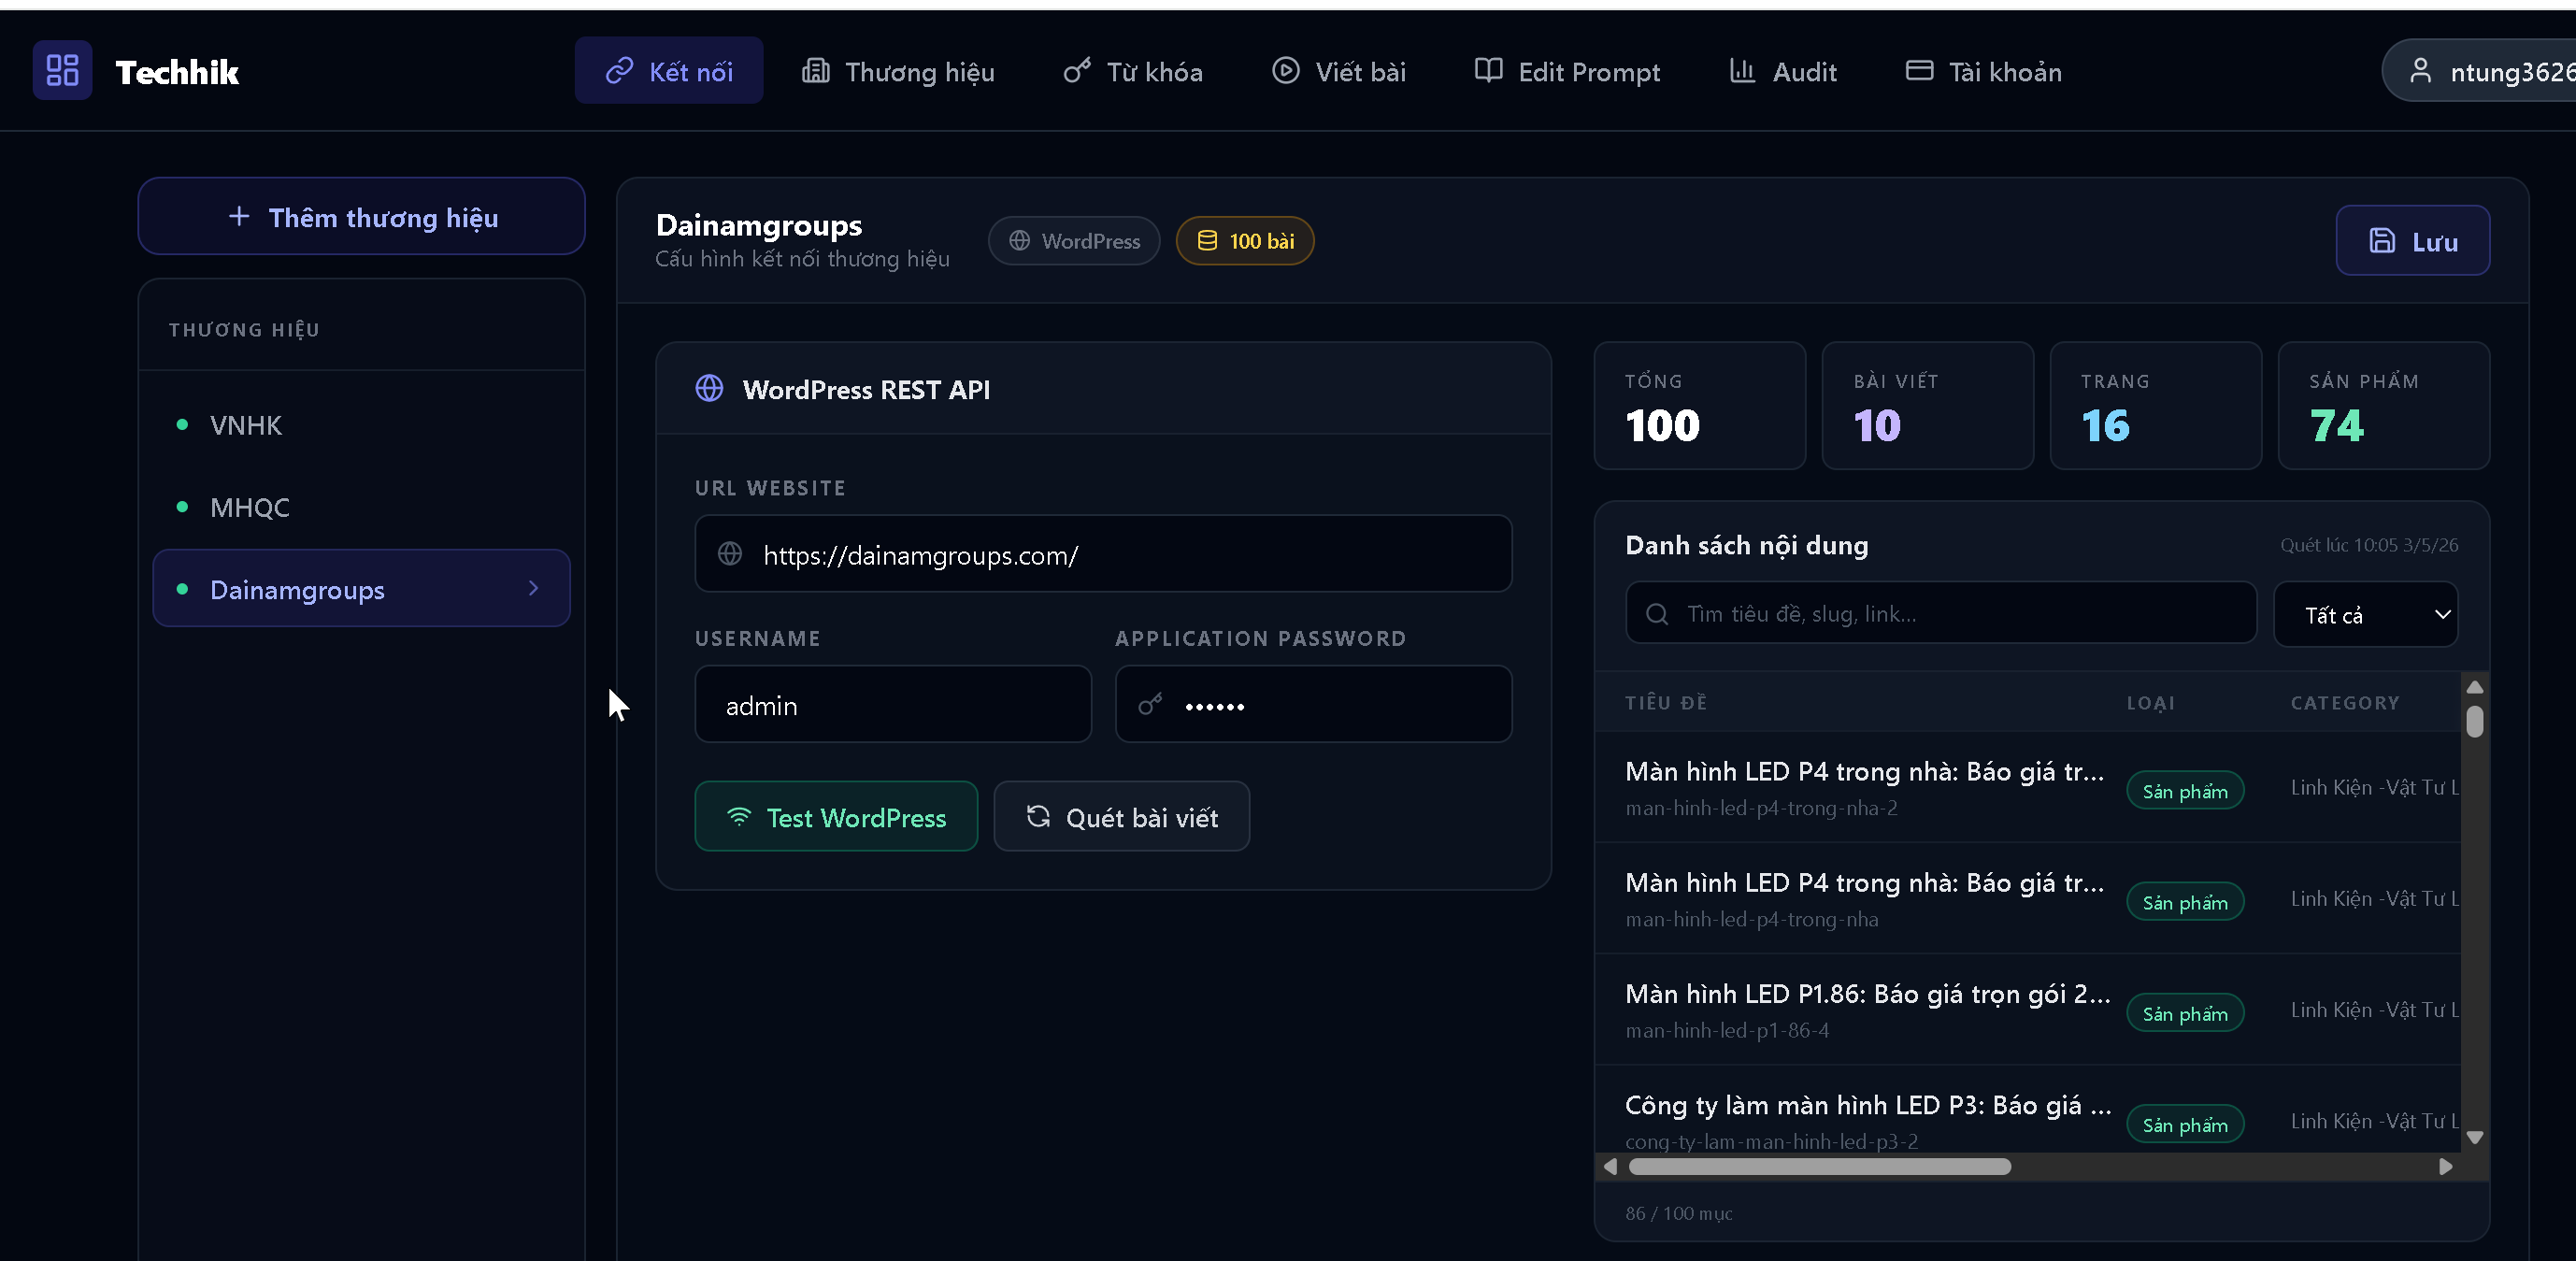Open the ntung3626 user account menu
Viewport: 2576px width, 1261px height.
(2480, 71)
